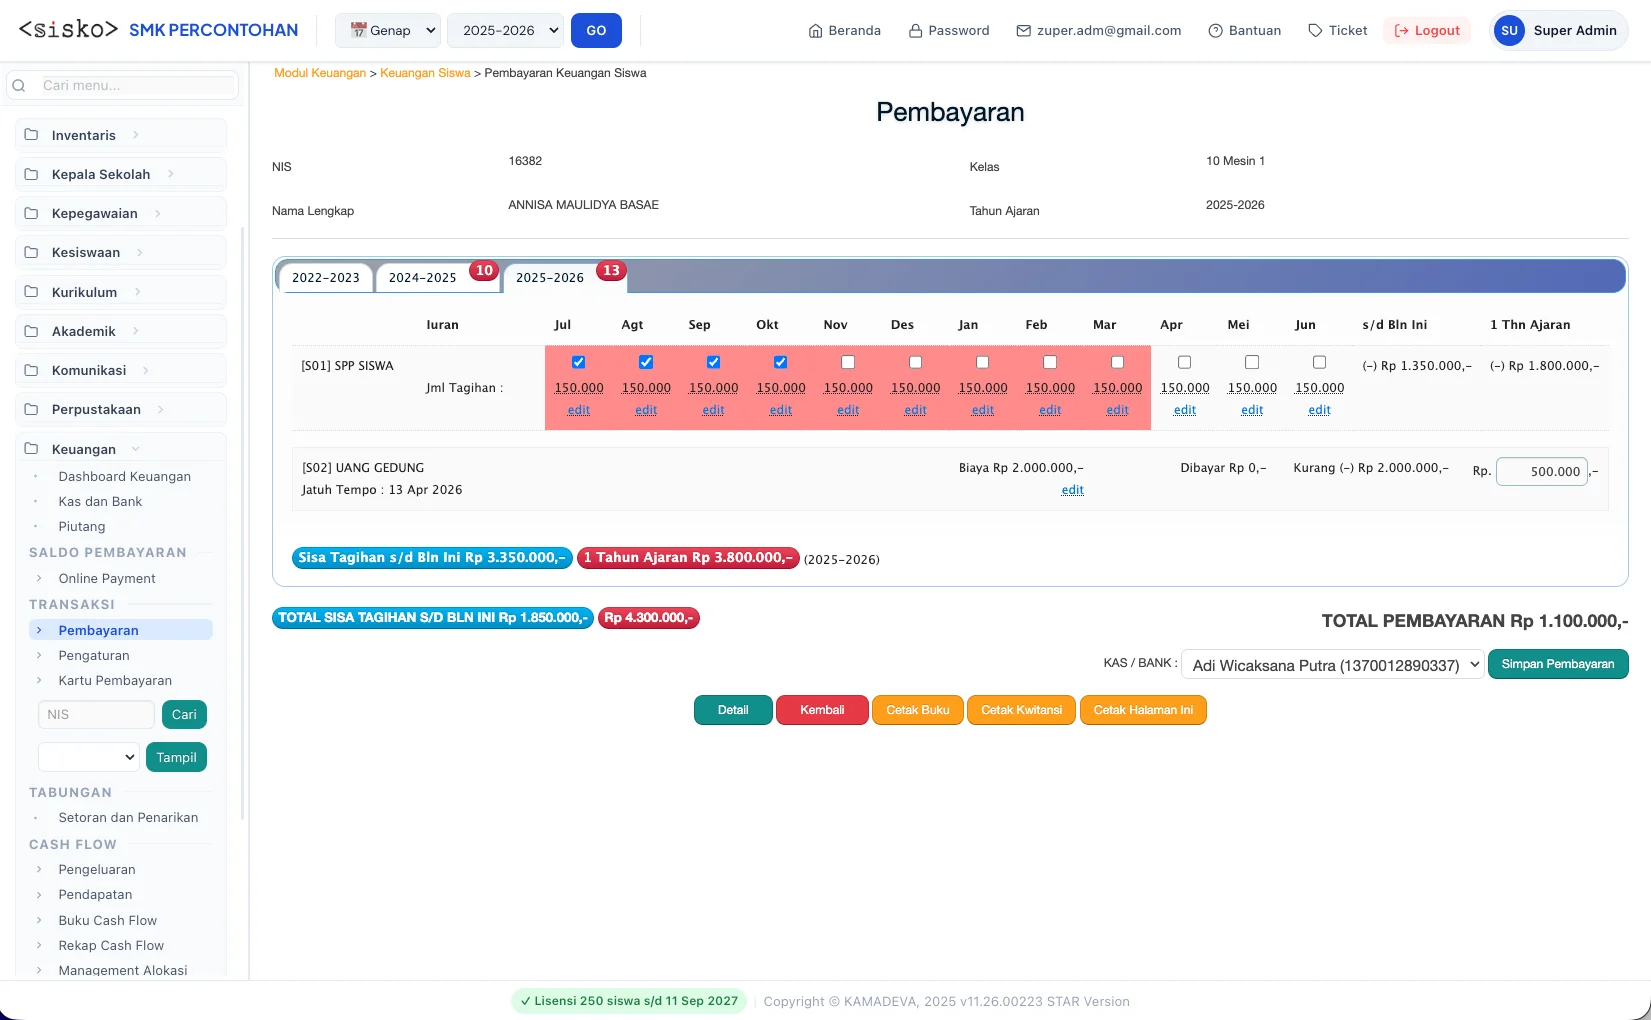Open Bantuan help icon
This screenshot has height=1020, width=1651.
tap(1215, 31)
